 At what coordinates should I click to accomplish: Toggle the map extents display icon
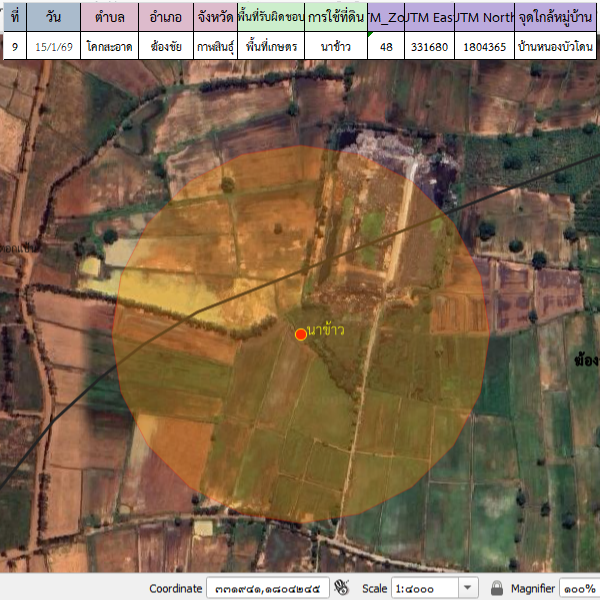click(x=342, y=588)
